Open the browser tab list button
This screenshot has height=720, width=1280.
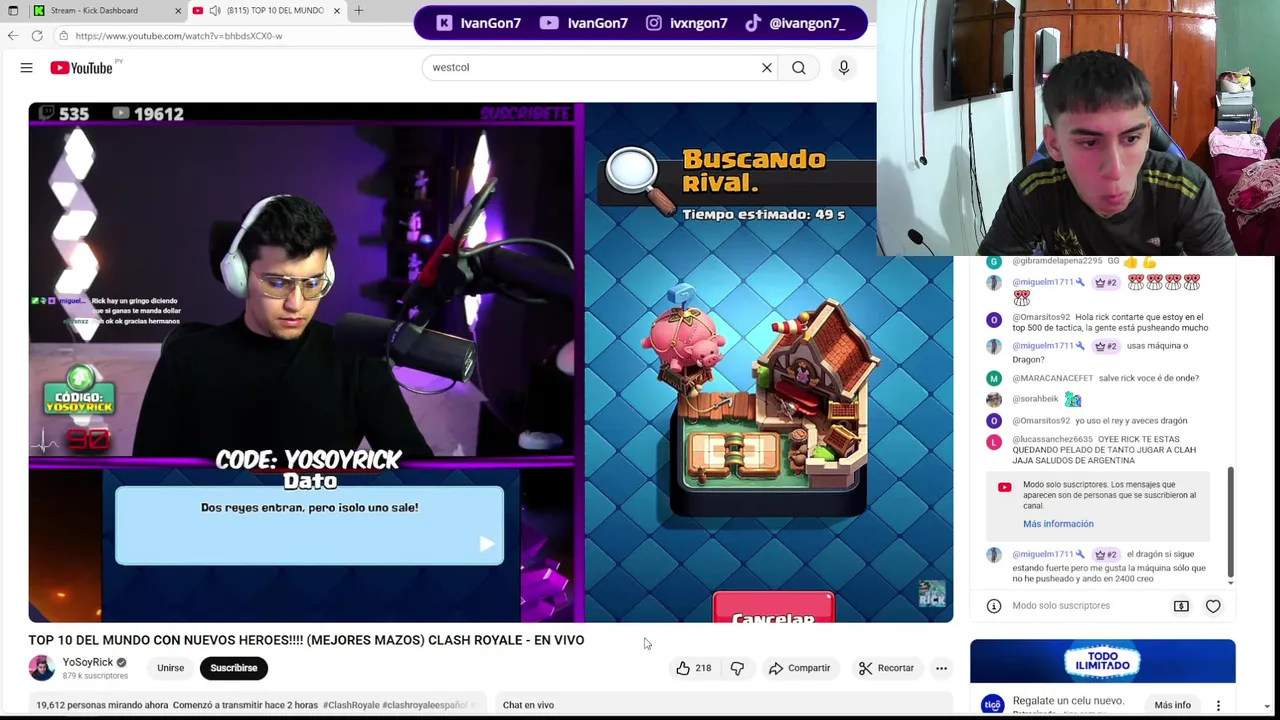coord(13,10)
